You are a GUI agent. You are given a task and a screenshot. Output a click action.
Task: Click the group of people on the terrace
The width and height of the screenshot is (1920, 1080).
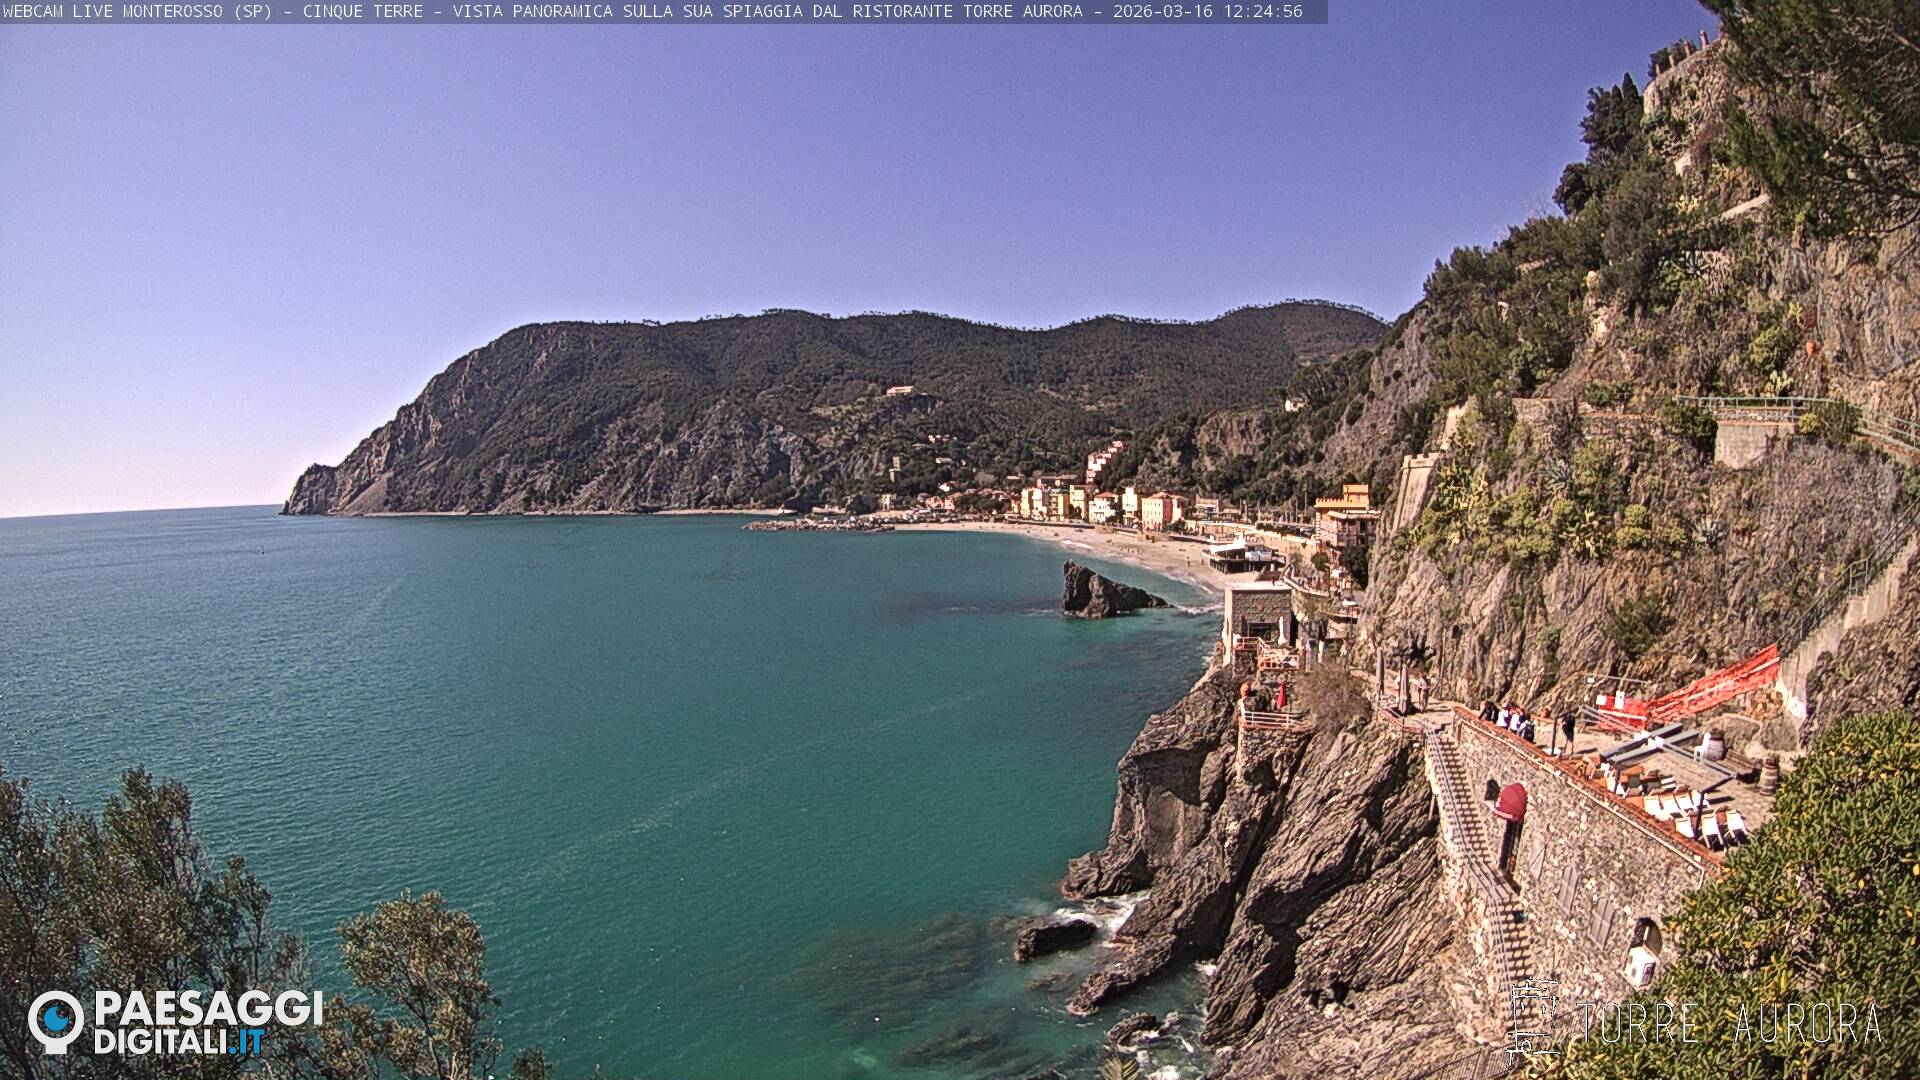tap(1510, 720)
